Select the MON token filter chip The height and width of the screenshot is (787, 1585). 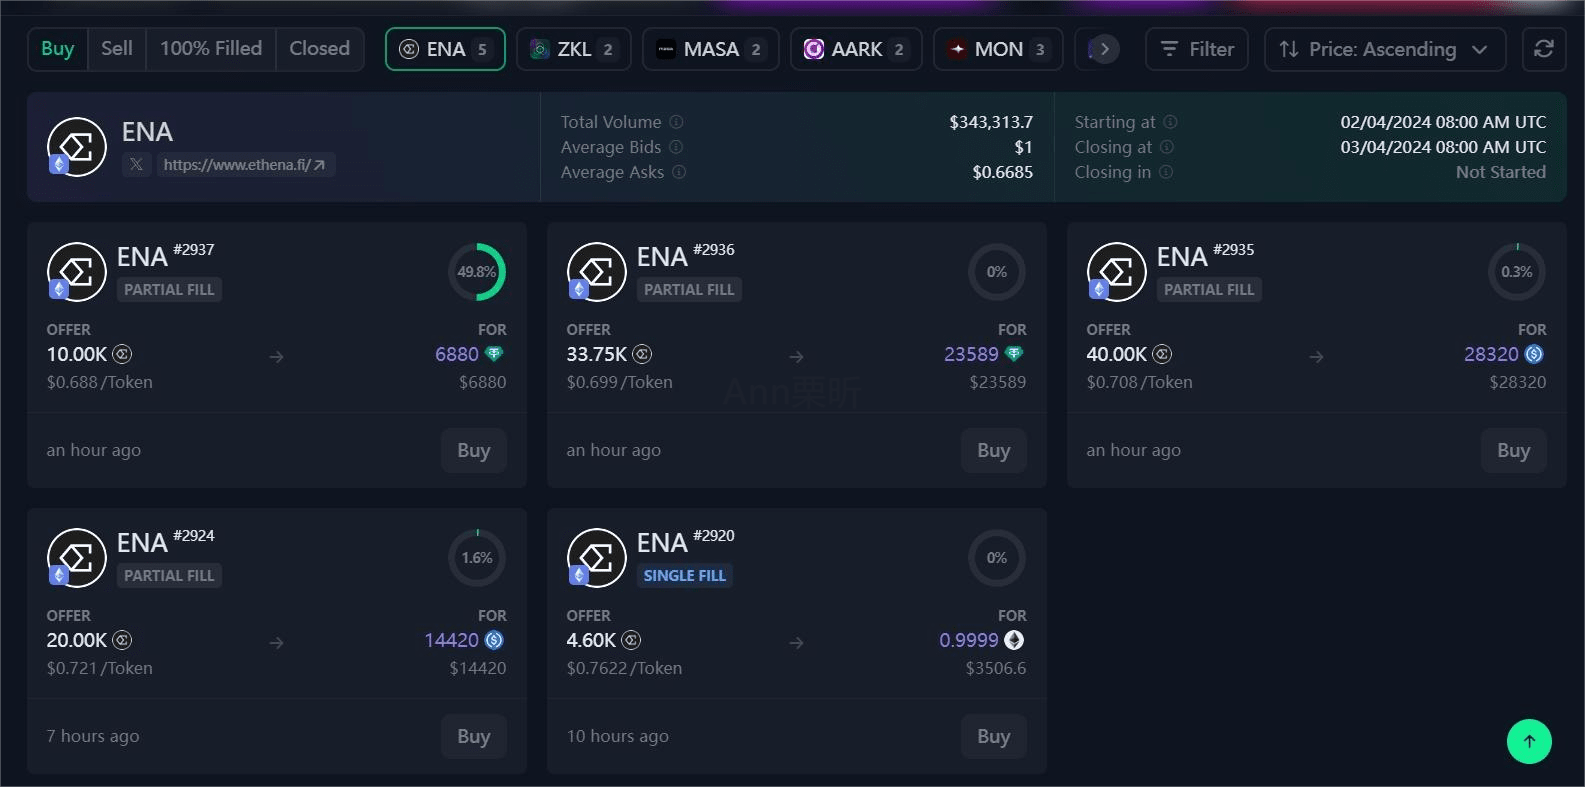tap(998, 49)
